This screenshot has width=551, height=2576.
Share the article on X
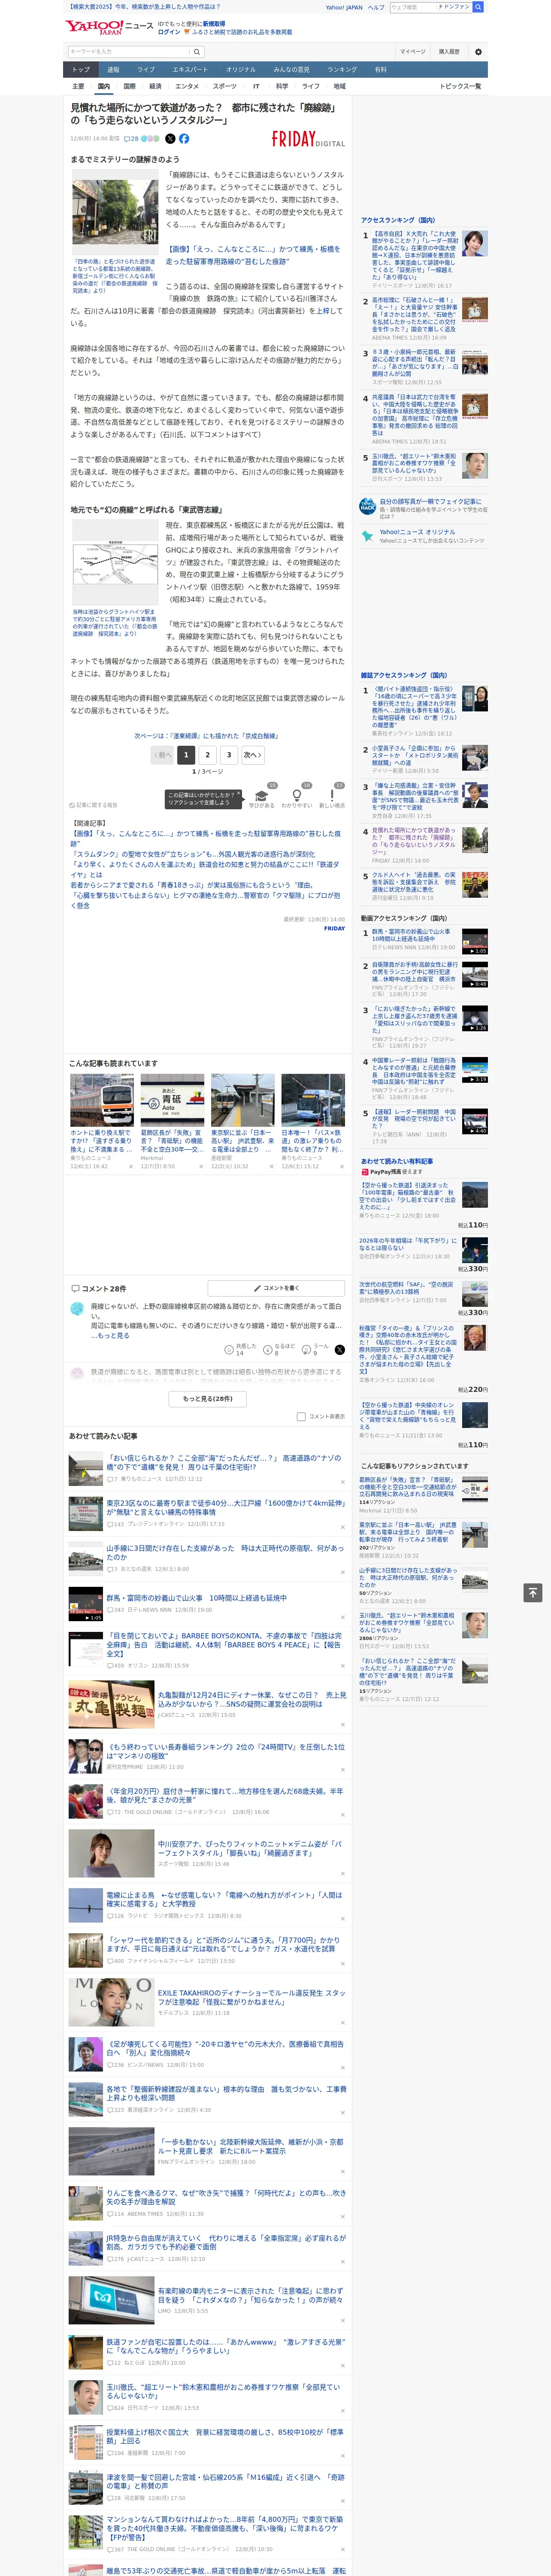(170, 139)
